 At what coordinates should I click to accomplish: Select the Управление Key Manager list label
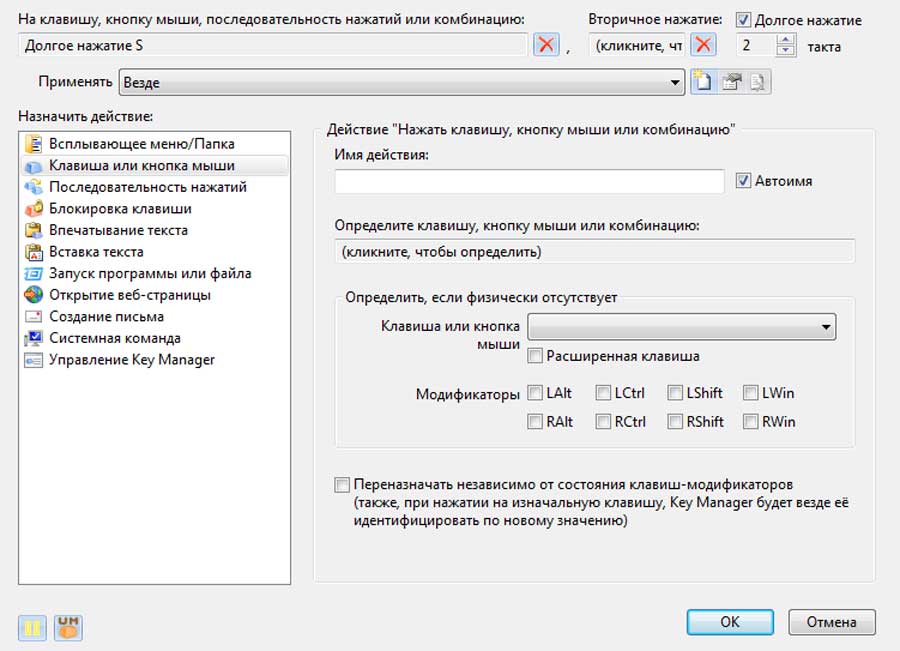click(131, 360)
